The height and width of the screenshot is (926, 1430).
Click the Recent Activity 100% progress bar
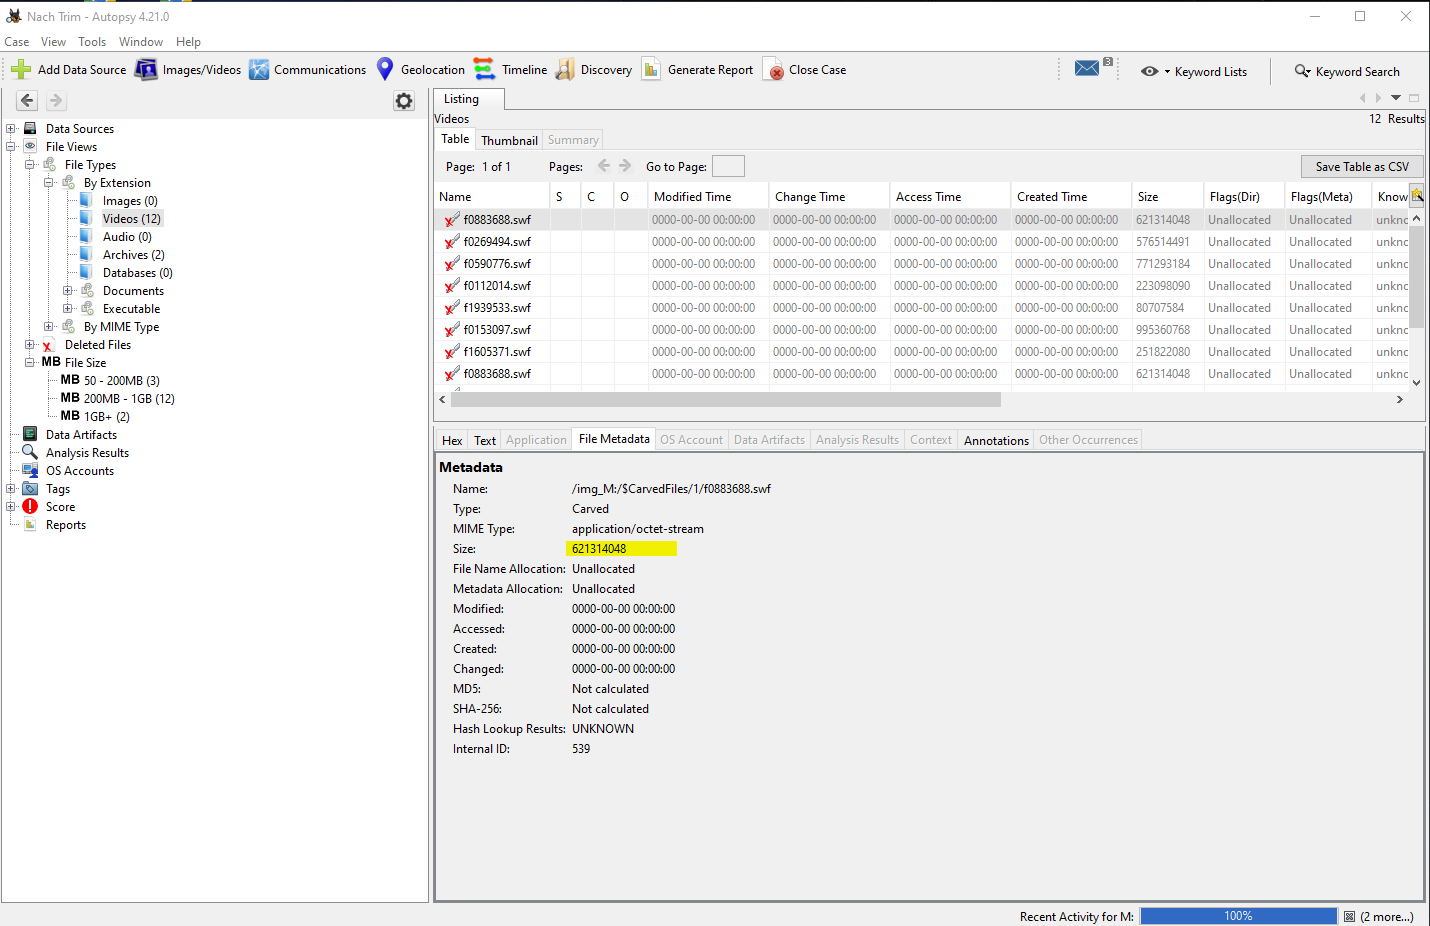[x=1238, y=916]
